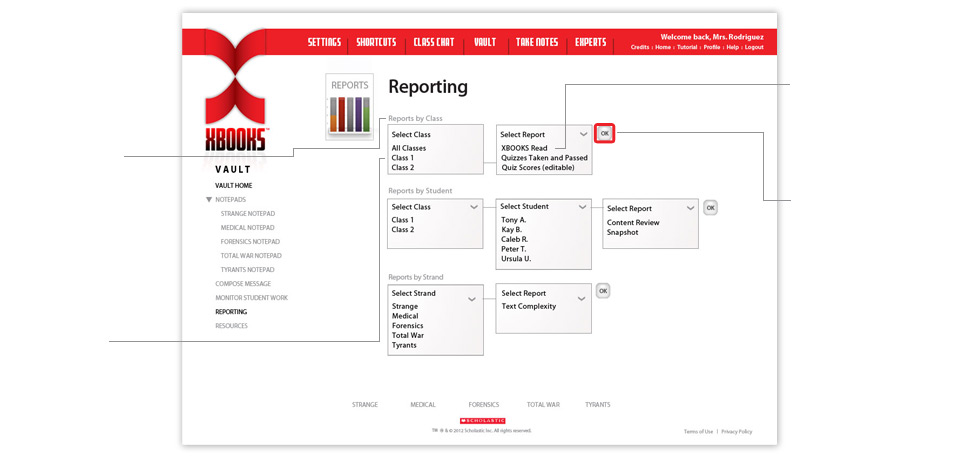Click the Reports books icon
The height and width of the screenshot is (468, 960).
(349, 106)
